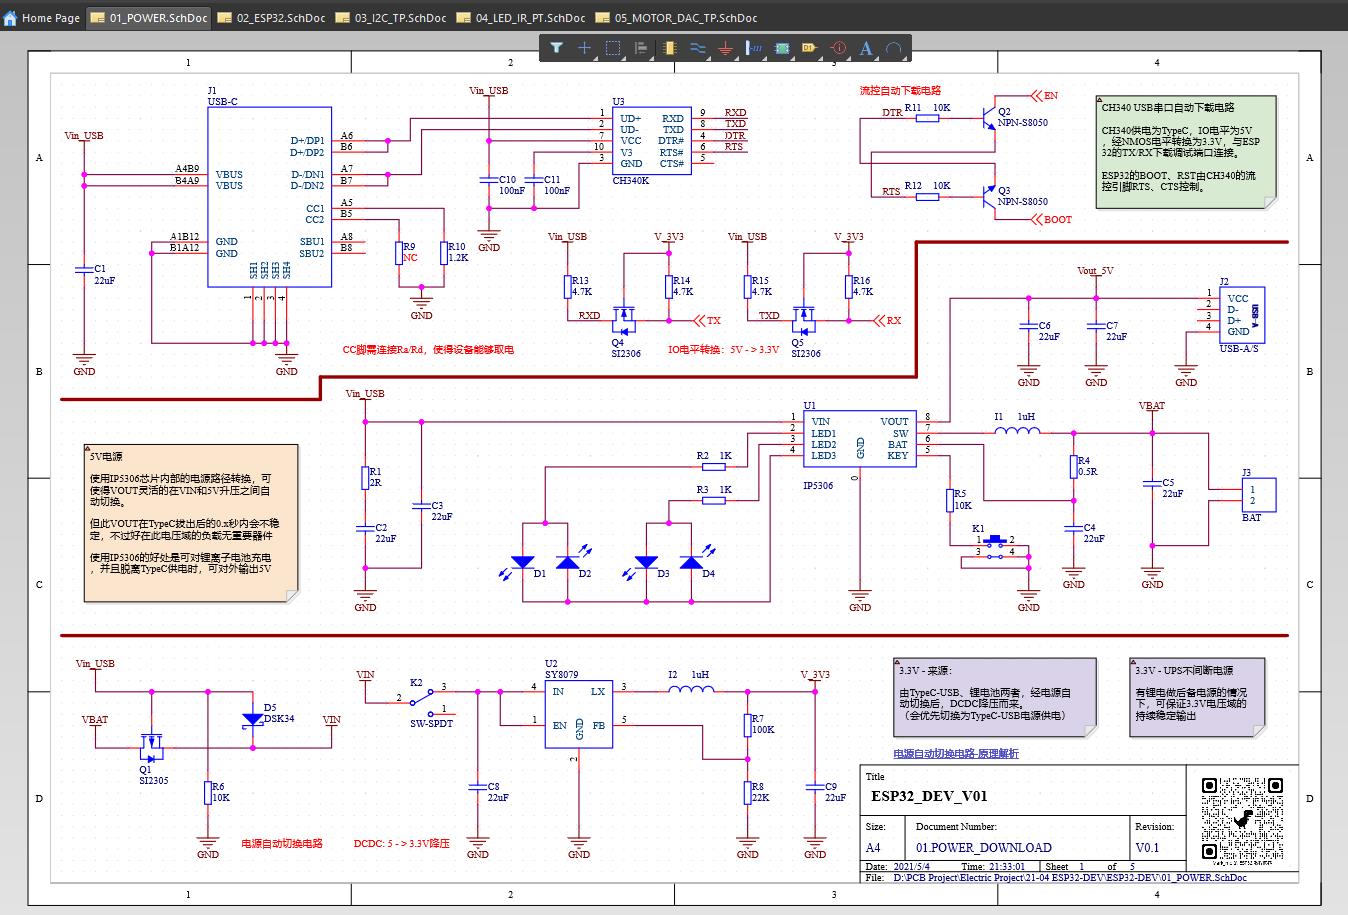The width and height of the screenshot is (1348, 915).
Task: Select resistor R7 100K
Action: click(747, 725)
